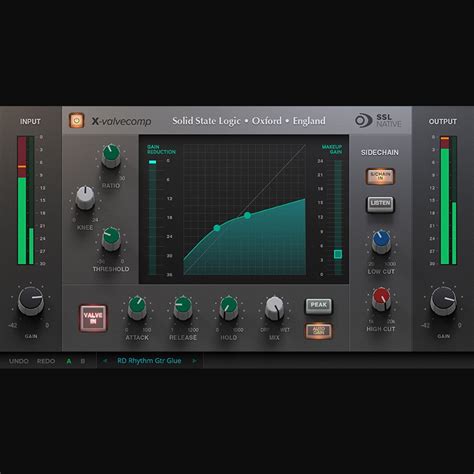
Task: Toggle the sidechain Listen button
Action: click(x=380, y=204)
